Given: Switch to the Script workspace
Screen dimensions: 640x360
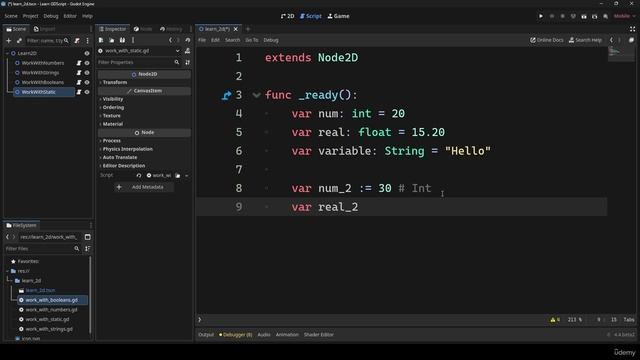Looking at the screenshot, I should pyautogui.click(x=311, y=16).
